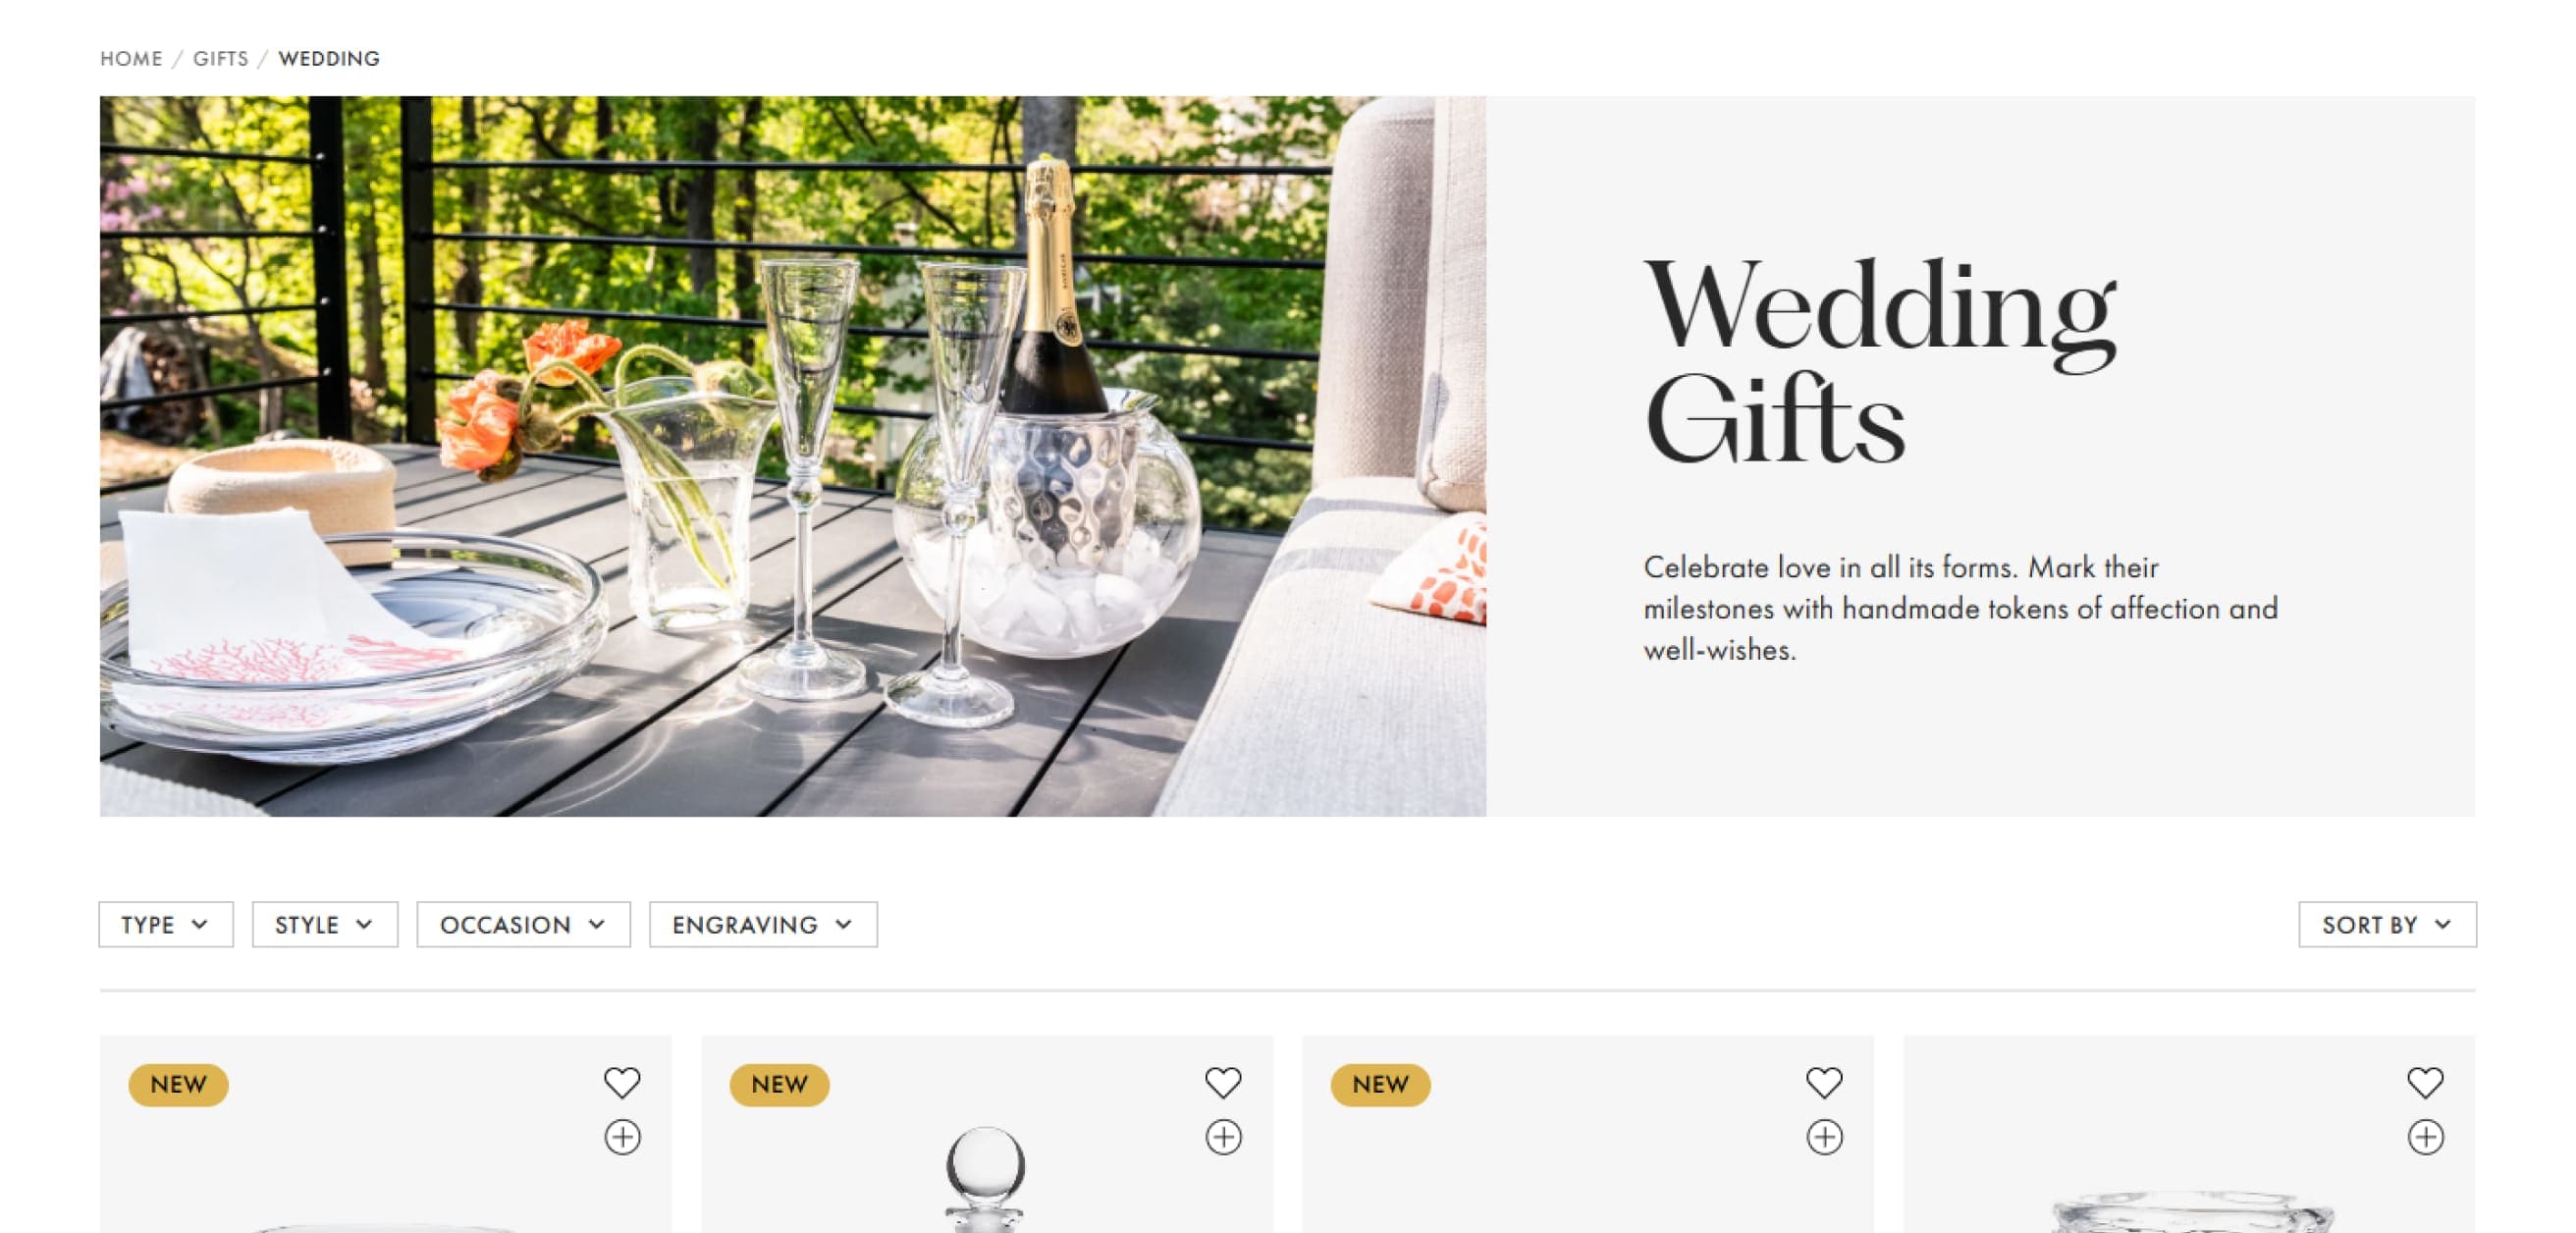Click the NEW badge on first product
The width and height of the screenshot is (2576, 1233).
178,1085
